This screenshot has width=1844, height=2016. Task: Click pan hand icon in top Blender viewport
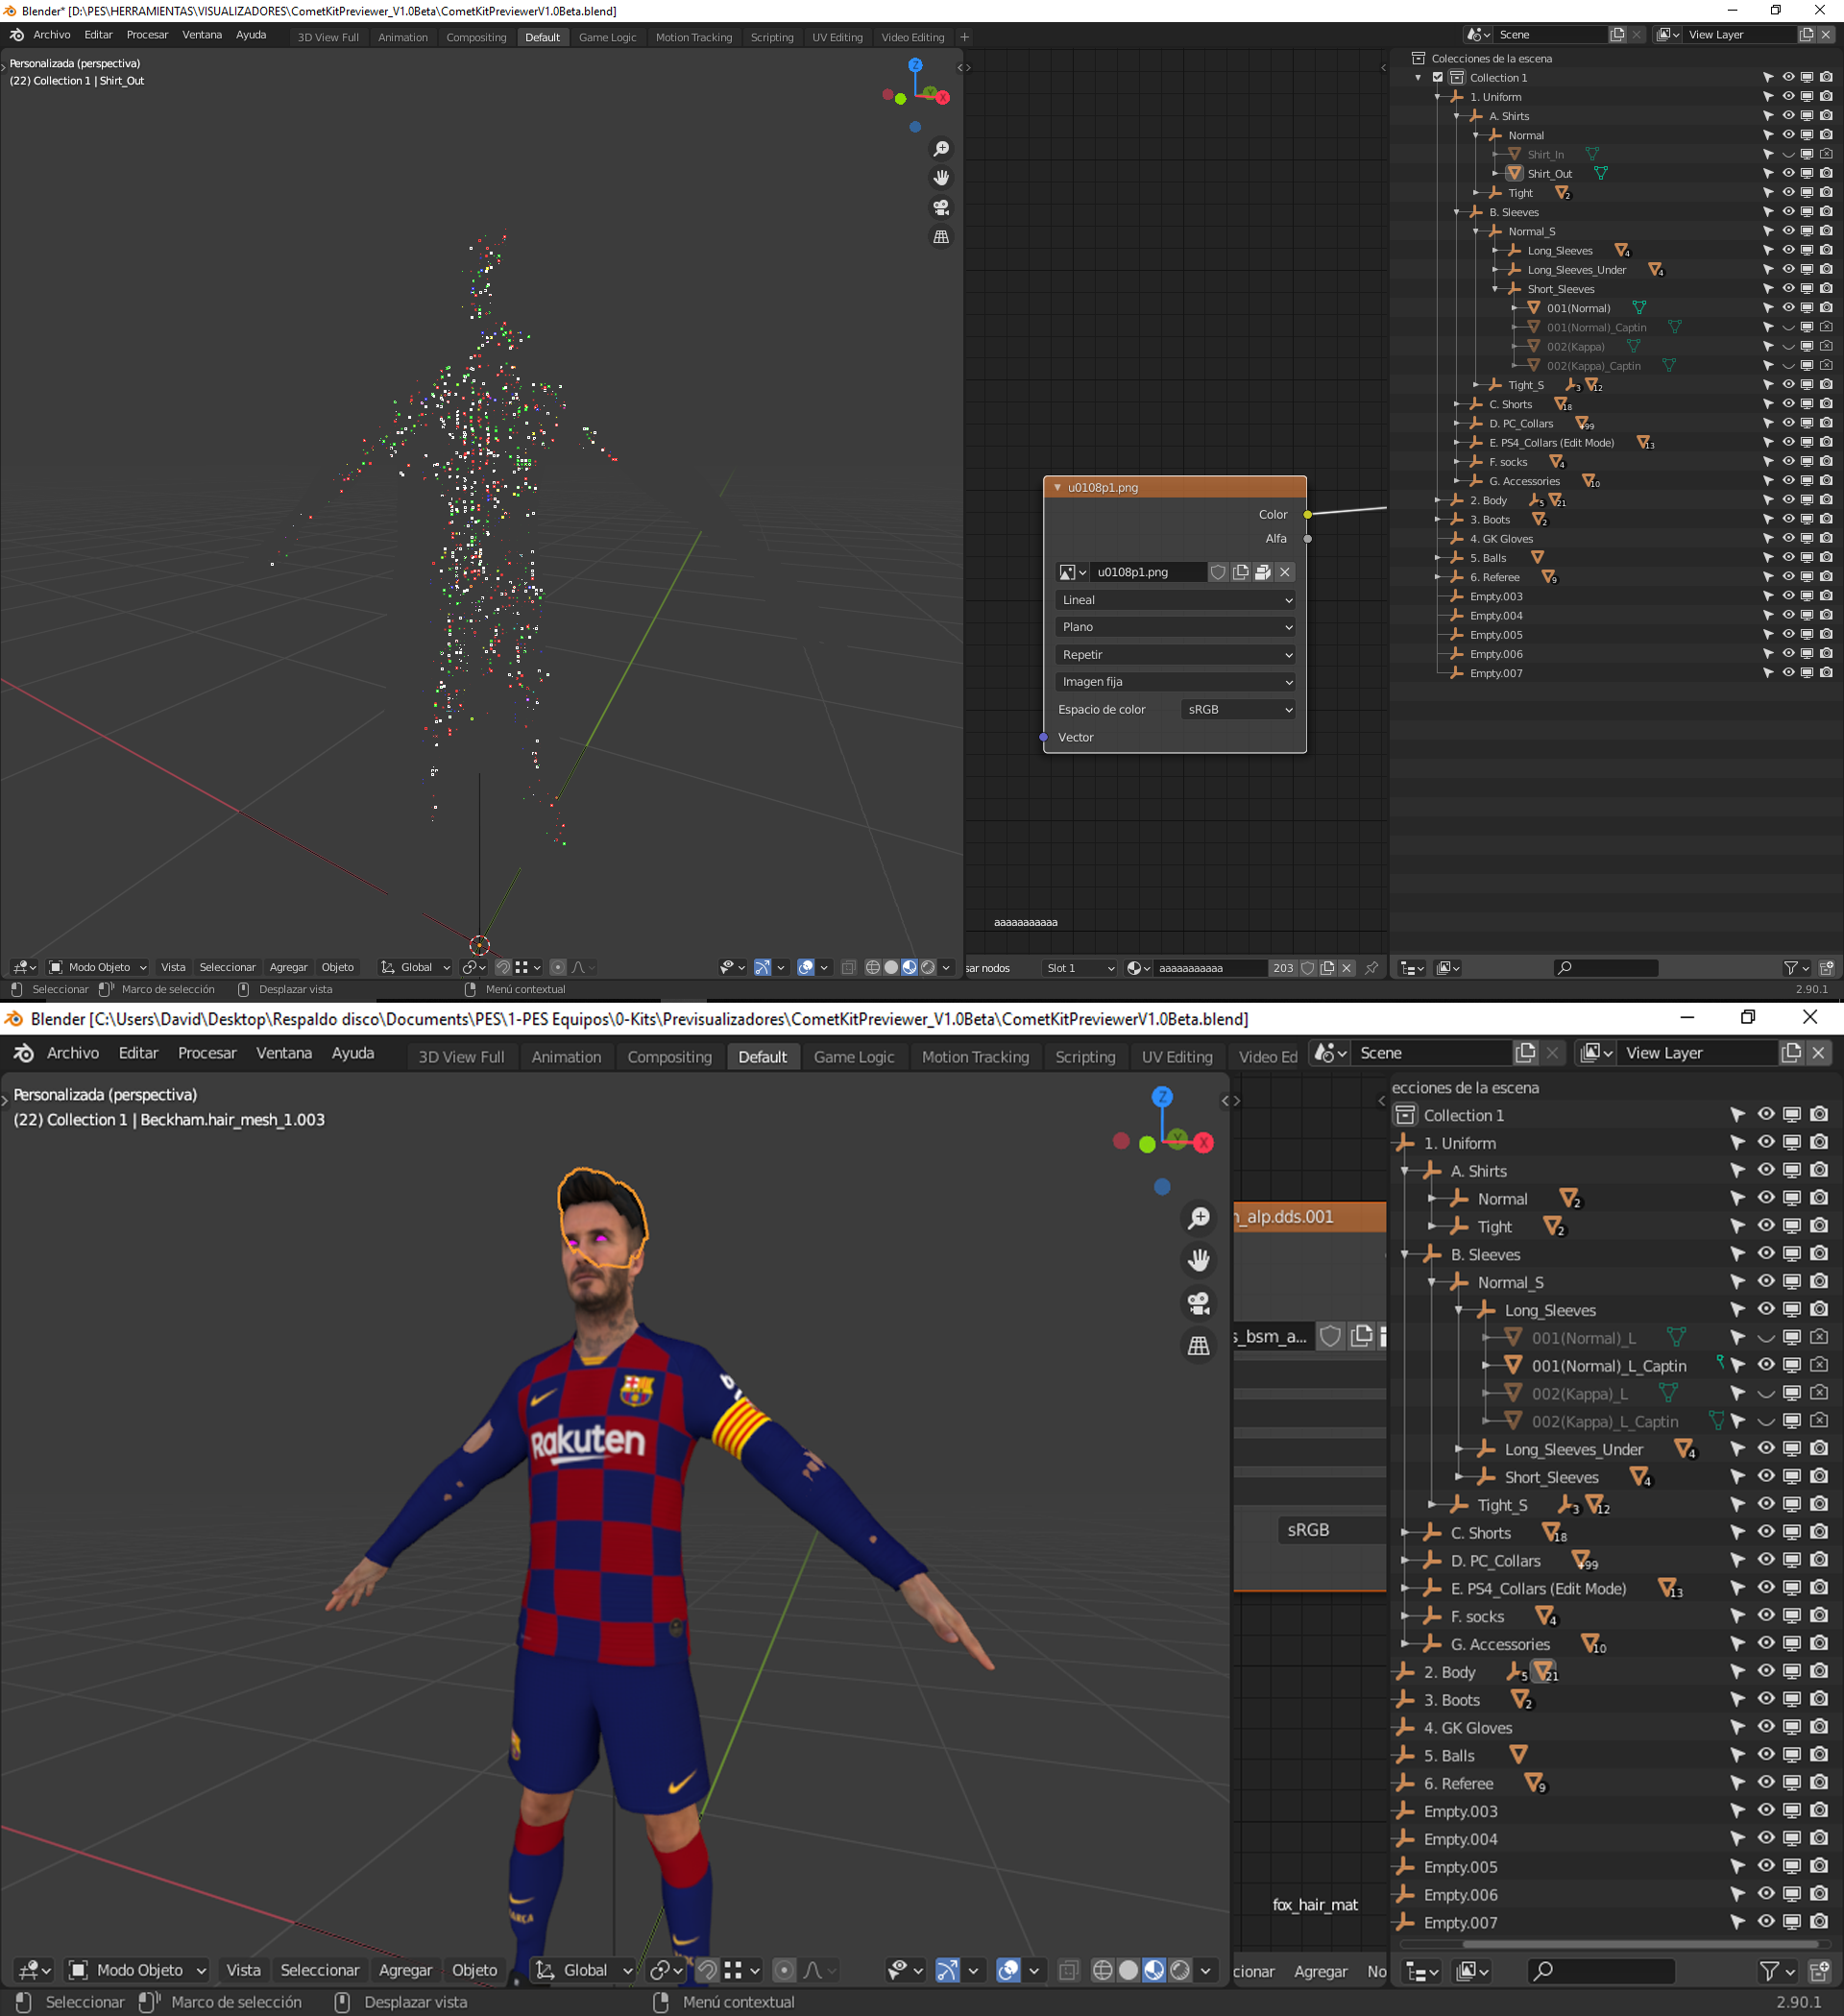point(941,178)
